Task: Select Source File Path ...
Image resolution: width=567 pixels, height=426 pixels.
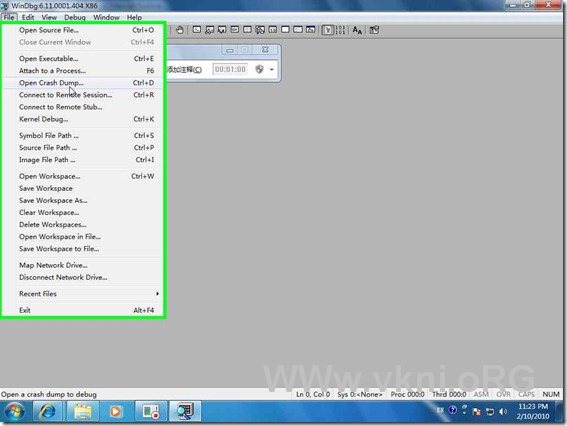Action: click(x=83, y=148)
